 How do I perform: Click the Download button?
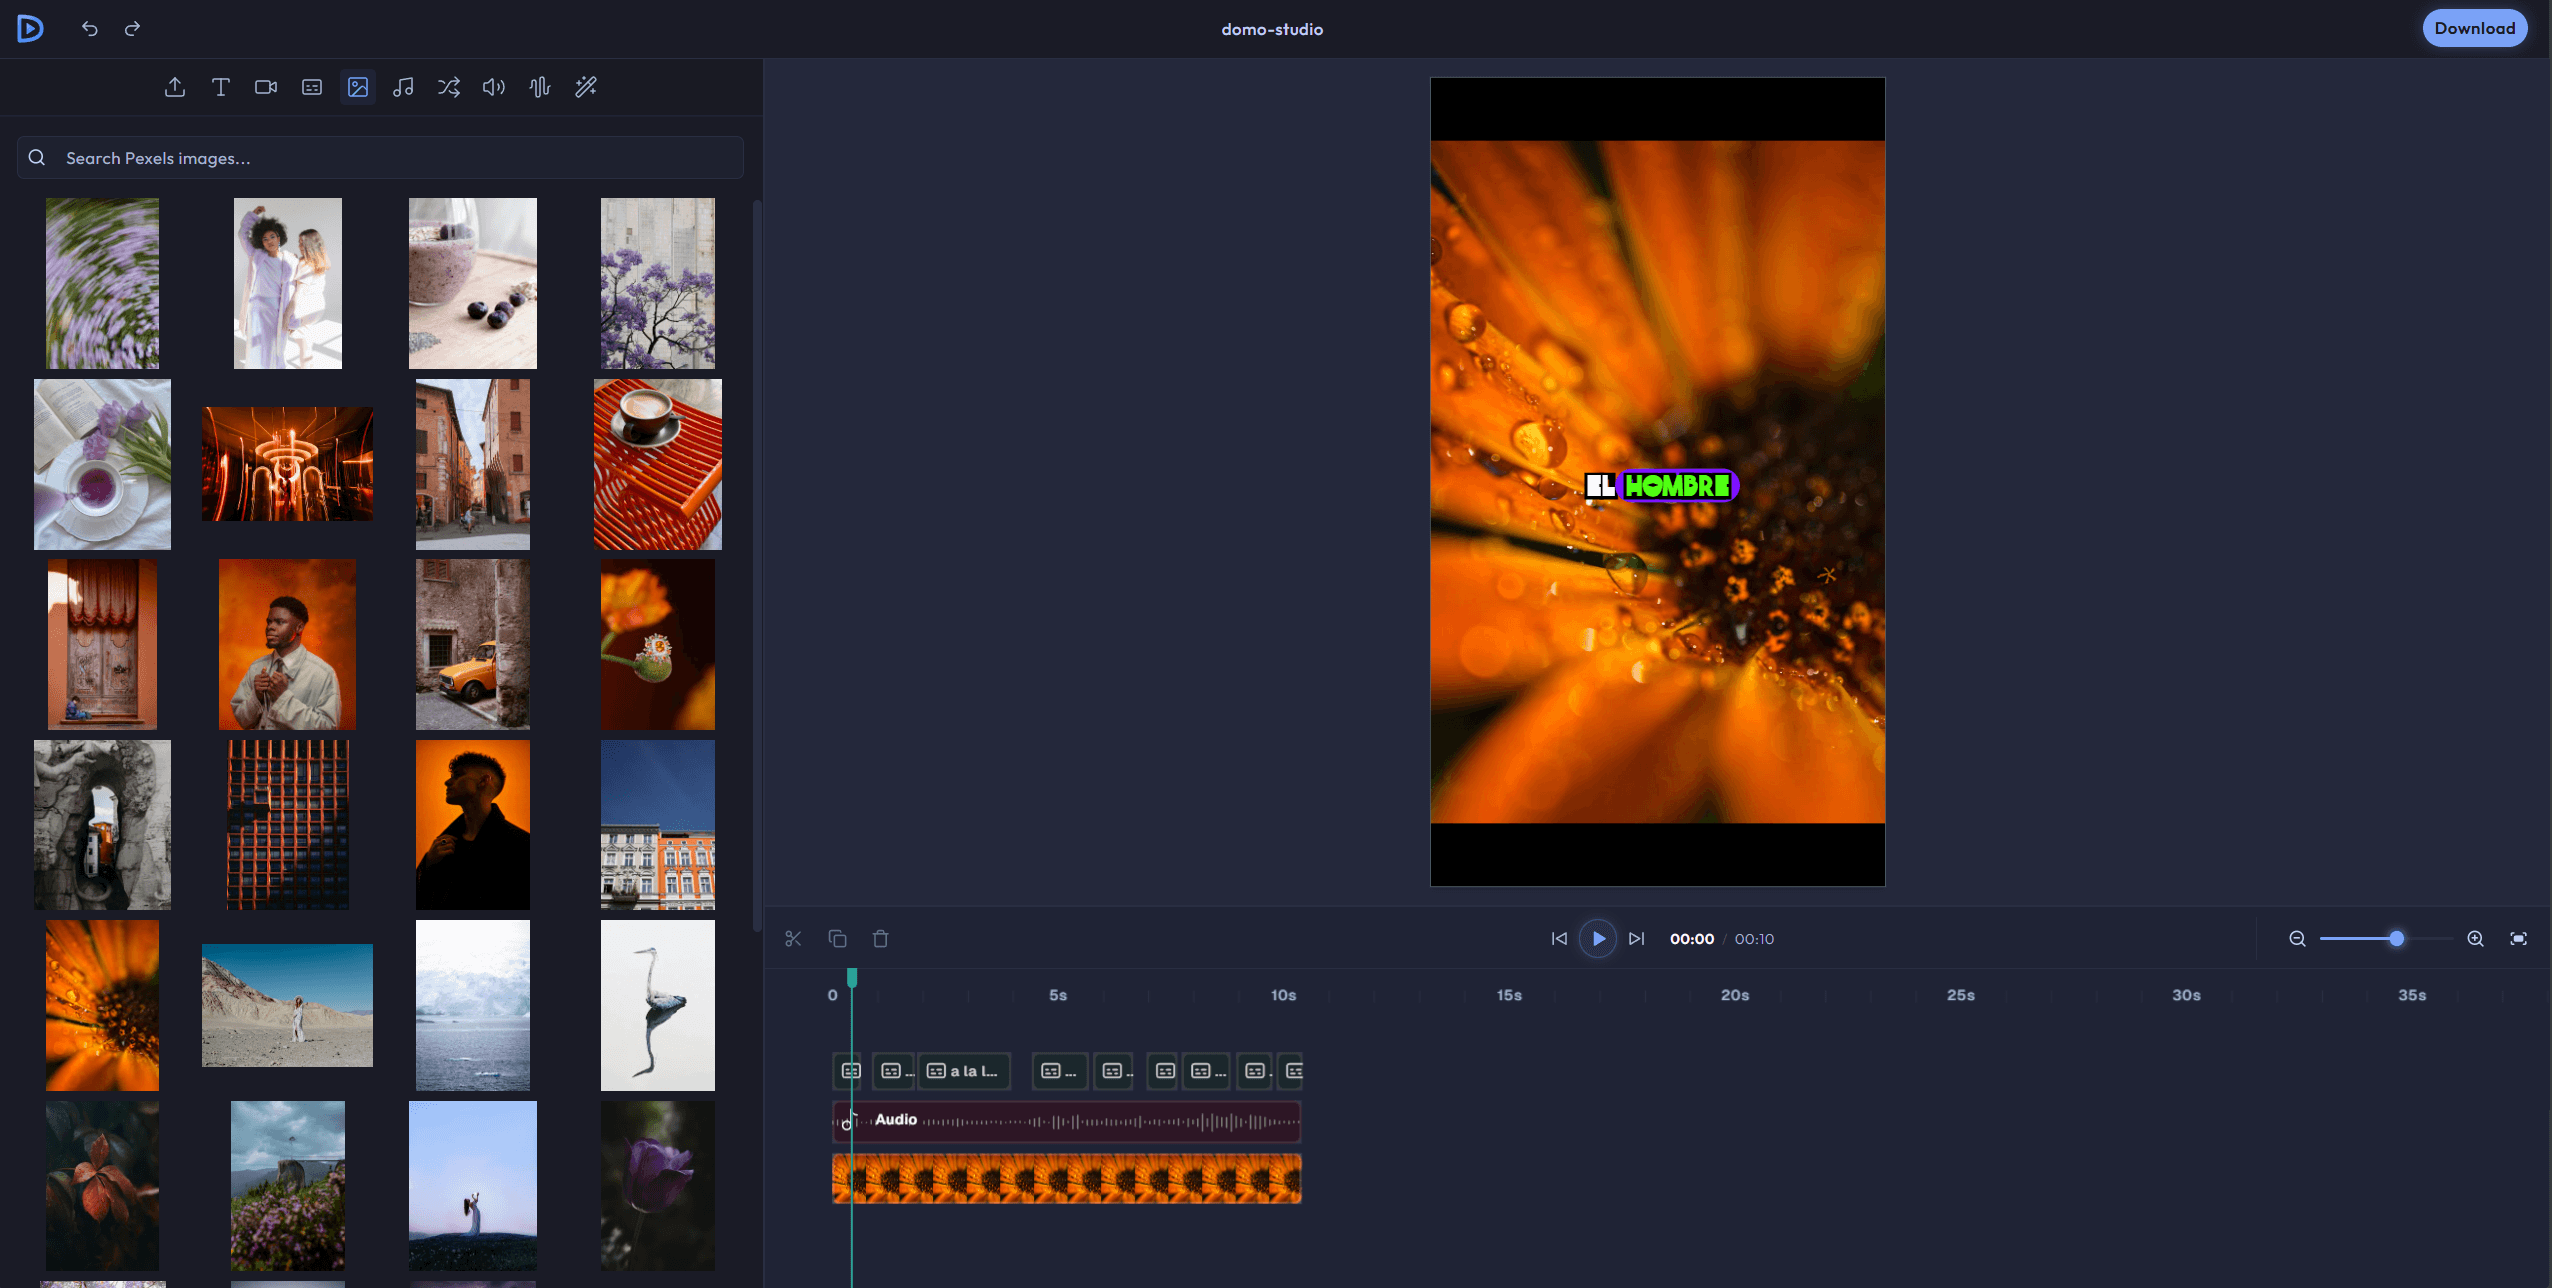click(x=2475, y=28)
